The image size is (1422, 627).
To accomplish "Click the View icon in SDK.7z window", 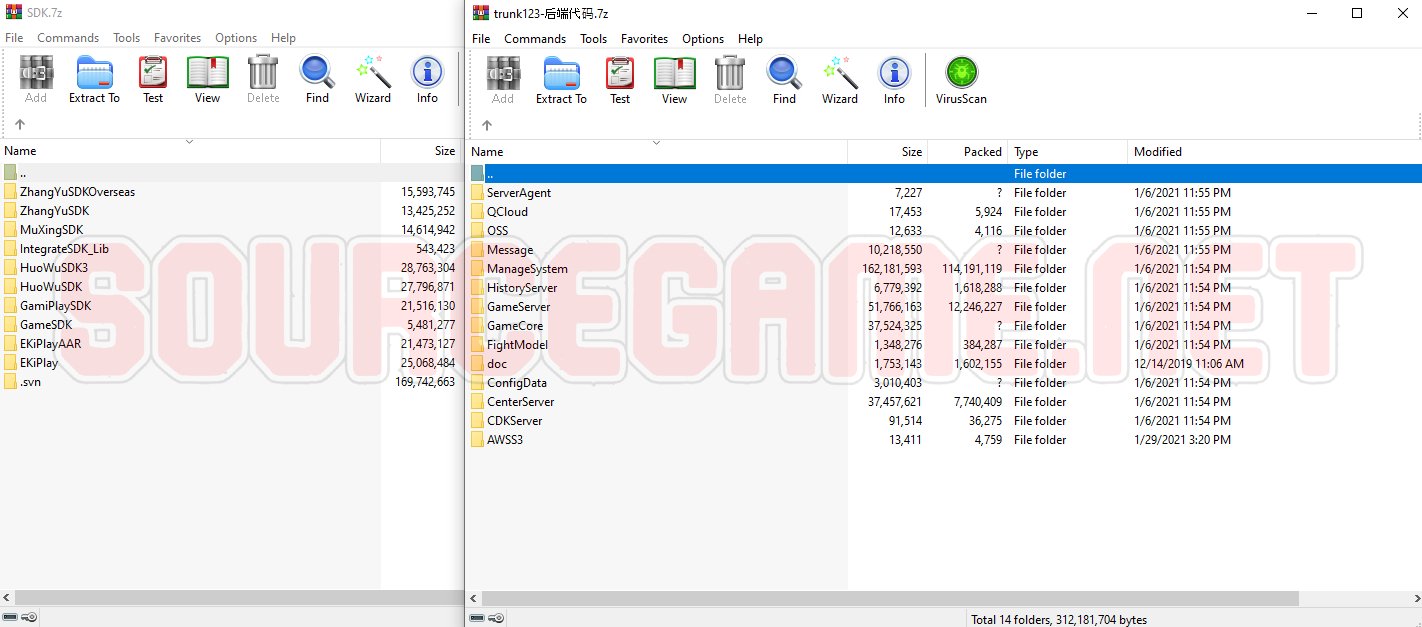I will pyautogui.click(x=207, y=80).
